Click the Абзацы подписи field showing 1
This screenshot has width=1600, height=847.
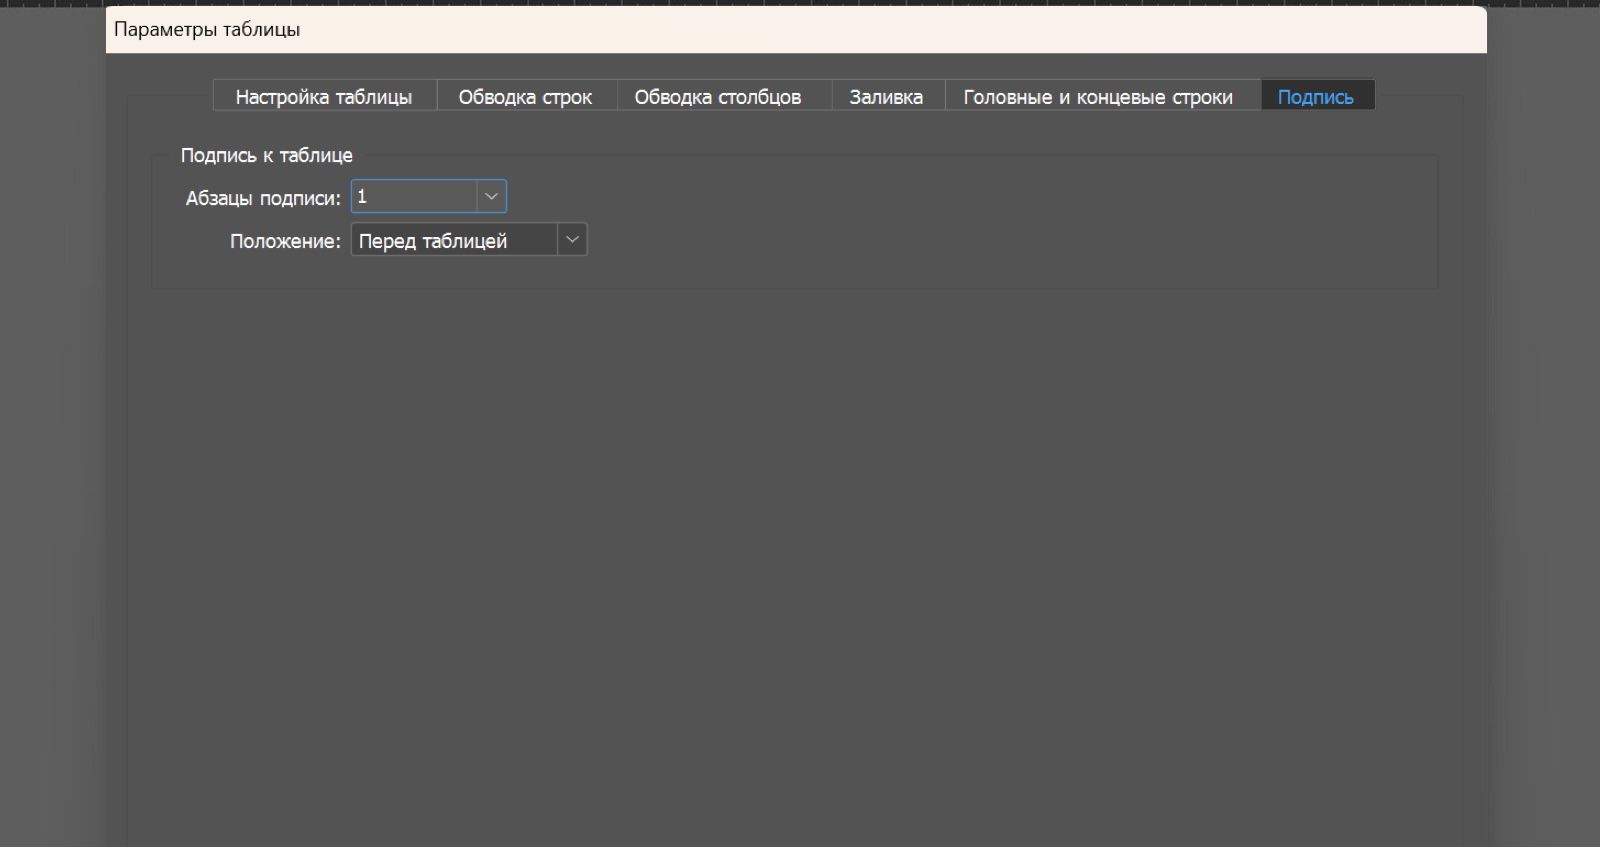(x=414, y=197)
